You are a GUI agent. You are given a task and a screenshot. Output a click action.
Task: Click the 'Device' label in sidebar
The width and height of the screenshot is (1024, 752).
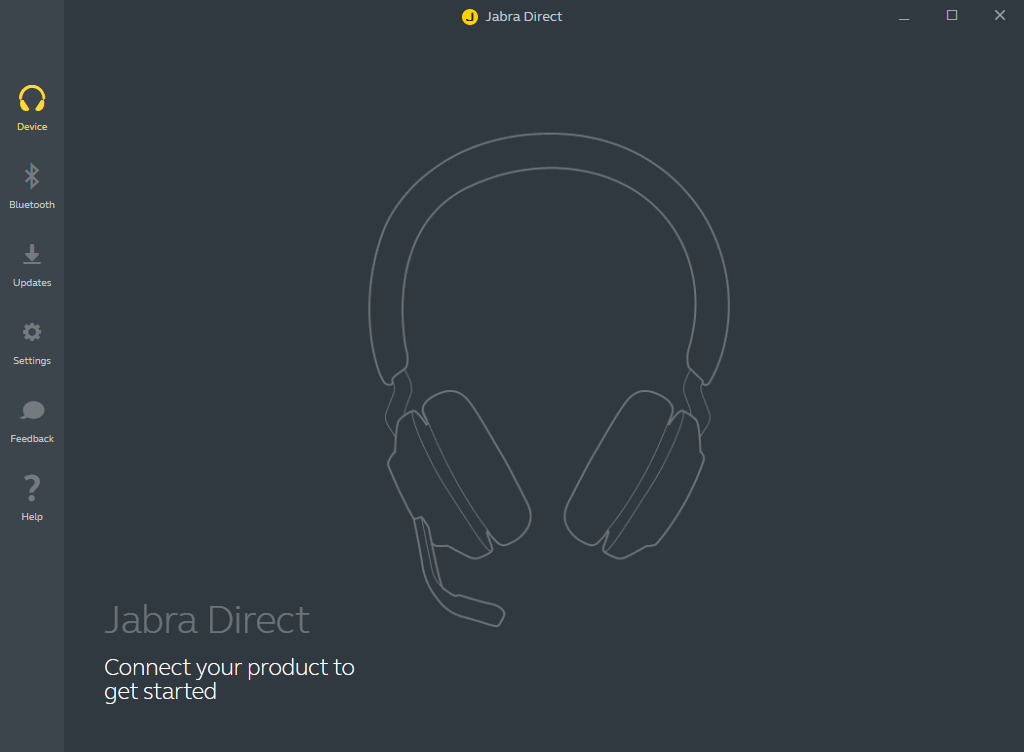point(32,127)
